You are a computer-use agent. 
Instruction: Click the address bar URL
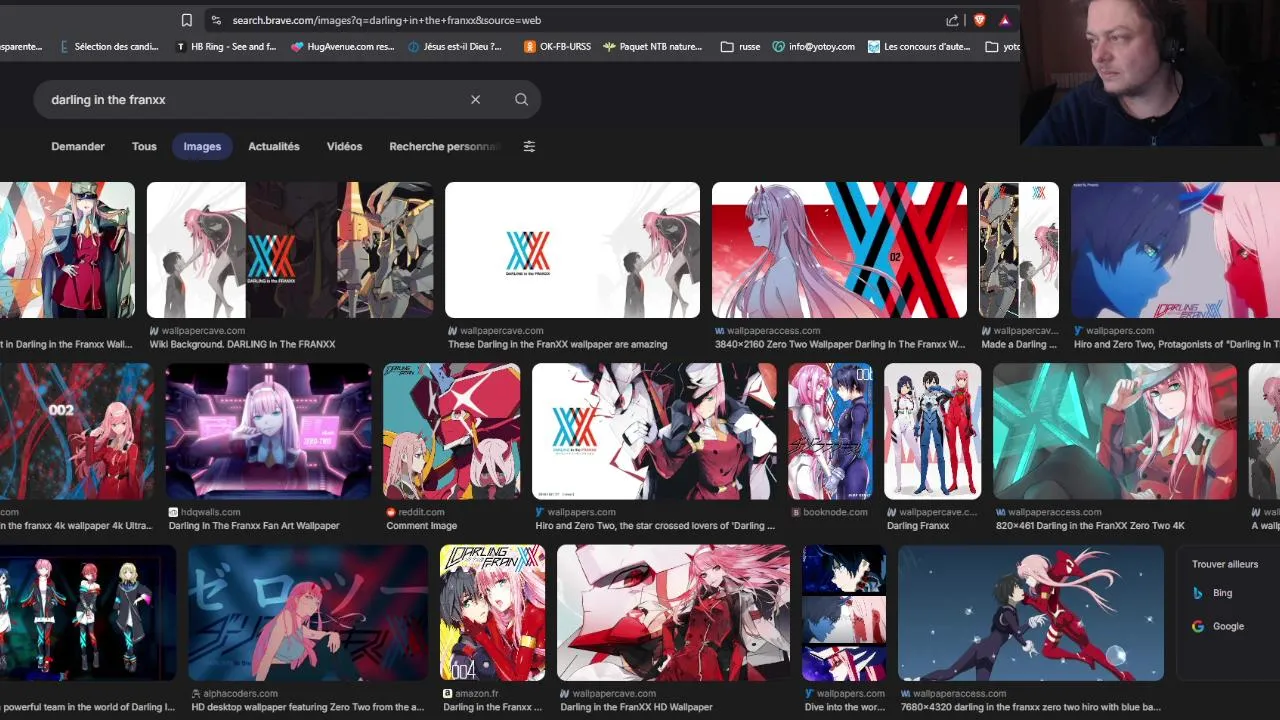386,20
